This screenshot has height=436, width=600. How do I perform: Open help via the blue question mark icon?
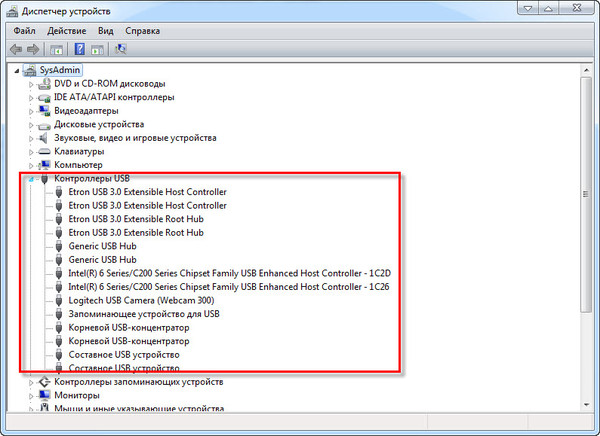78,48
